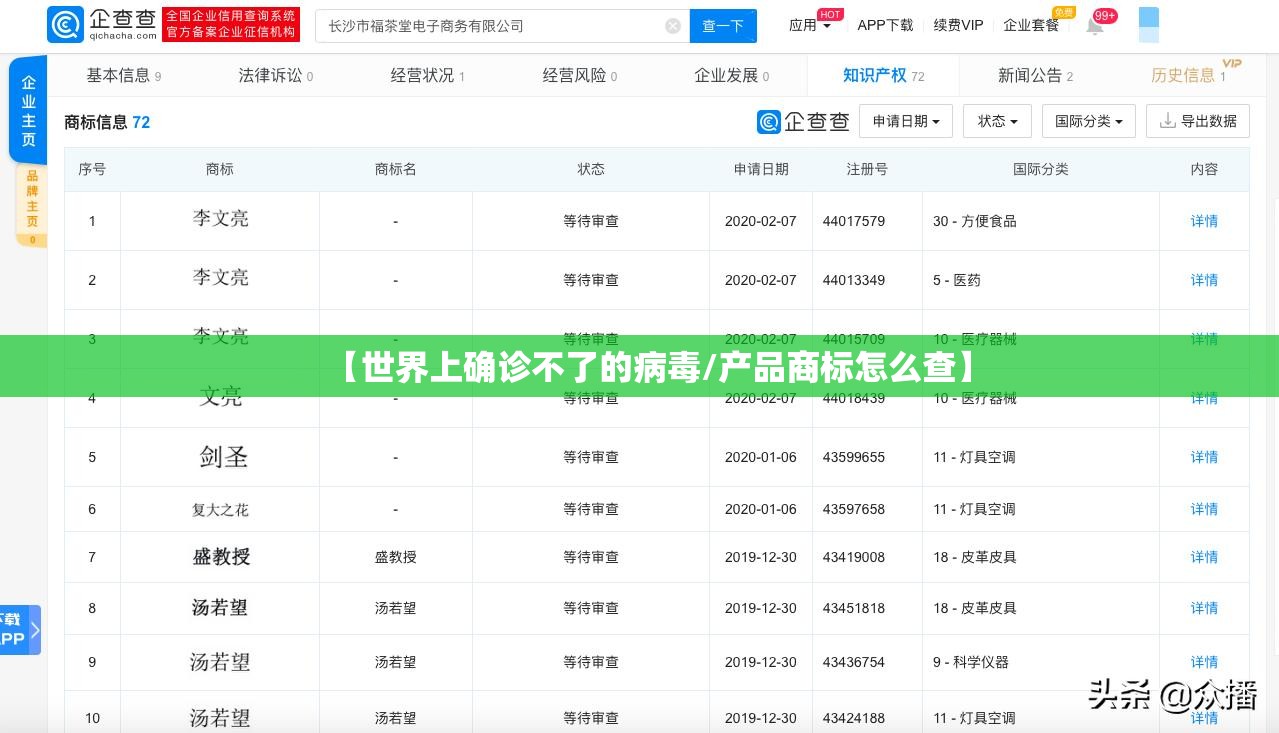Click the 复大之花 trademark image
Image resolution: width=1279 pixels, height=733 pixels.
point(221,510)
